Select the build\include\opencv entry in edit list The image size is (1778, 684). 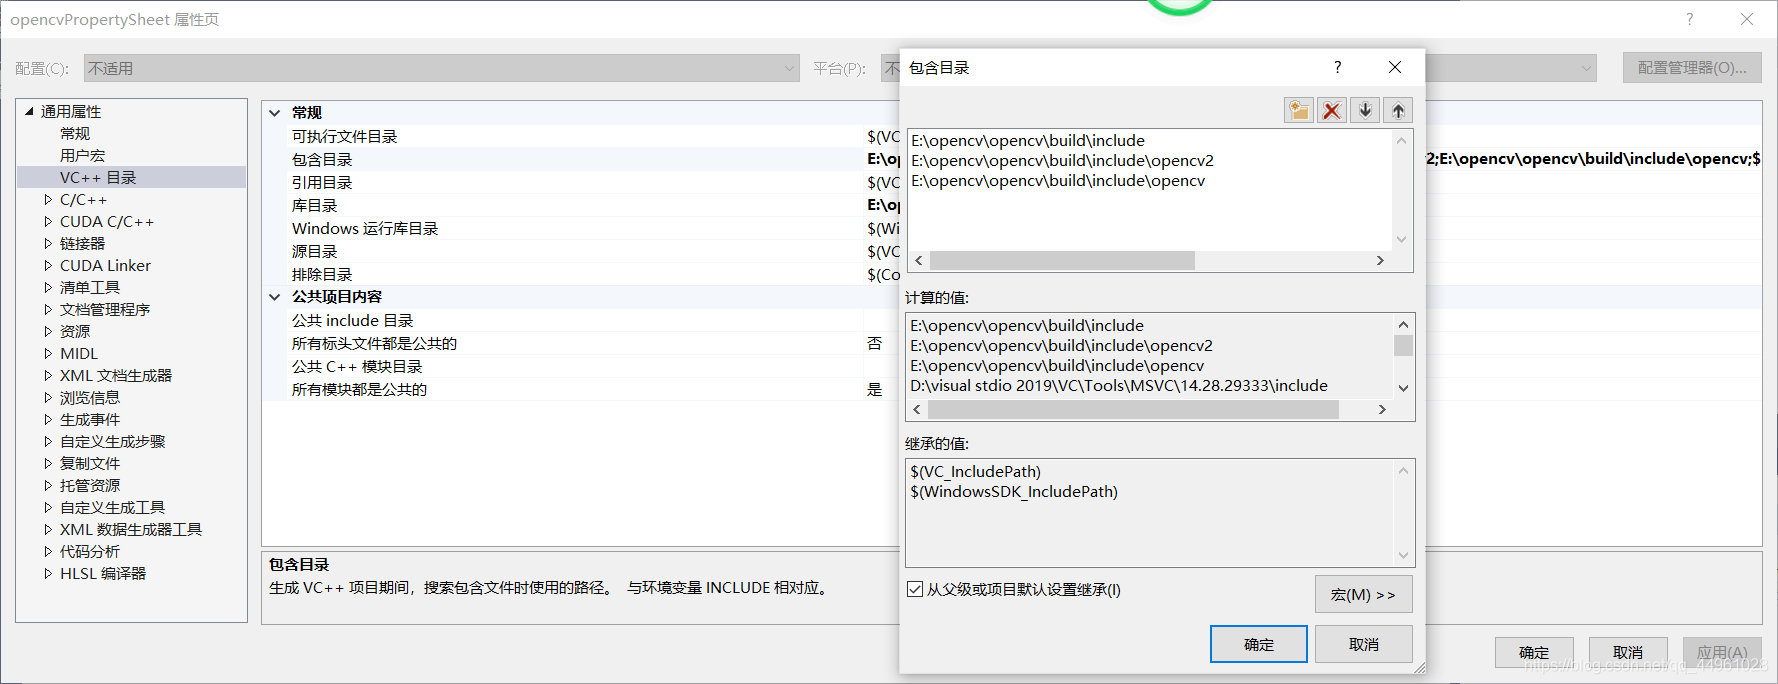point(1058,181)
